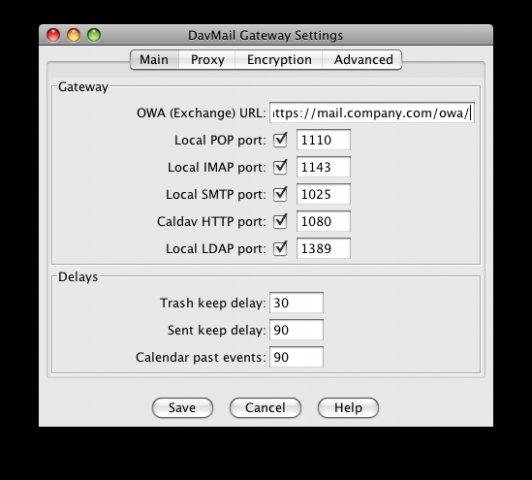Focus the Local LDAP port field
Image resolution: width=532 pixels, height=480 pixels.
pyautogui.click(x=324, y=248)
